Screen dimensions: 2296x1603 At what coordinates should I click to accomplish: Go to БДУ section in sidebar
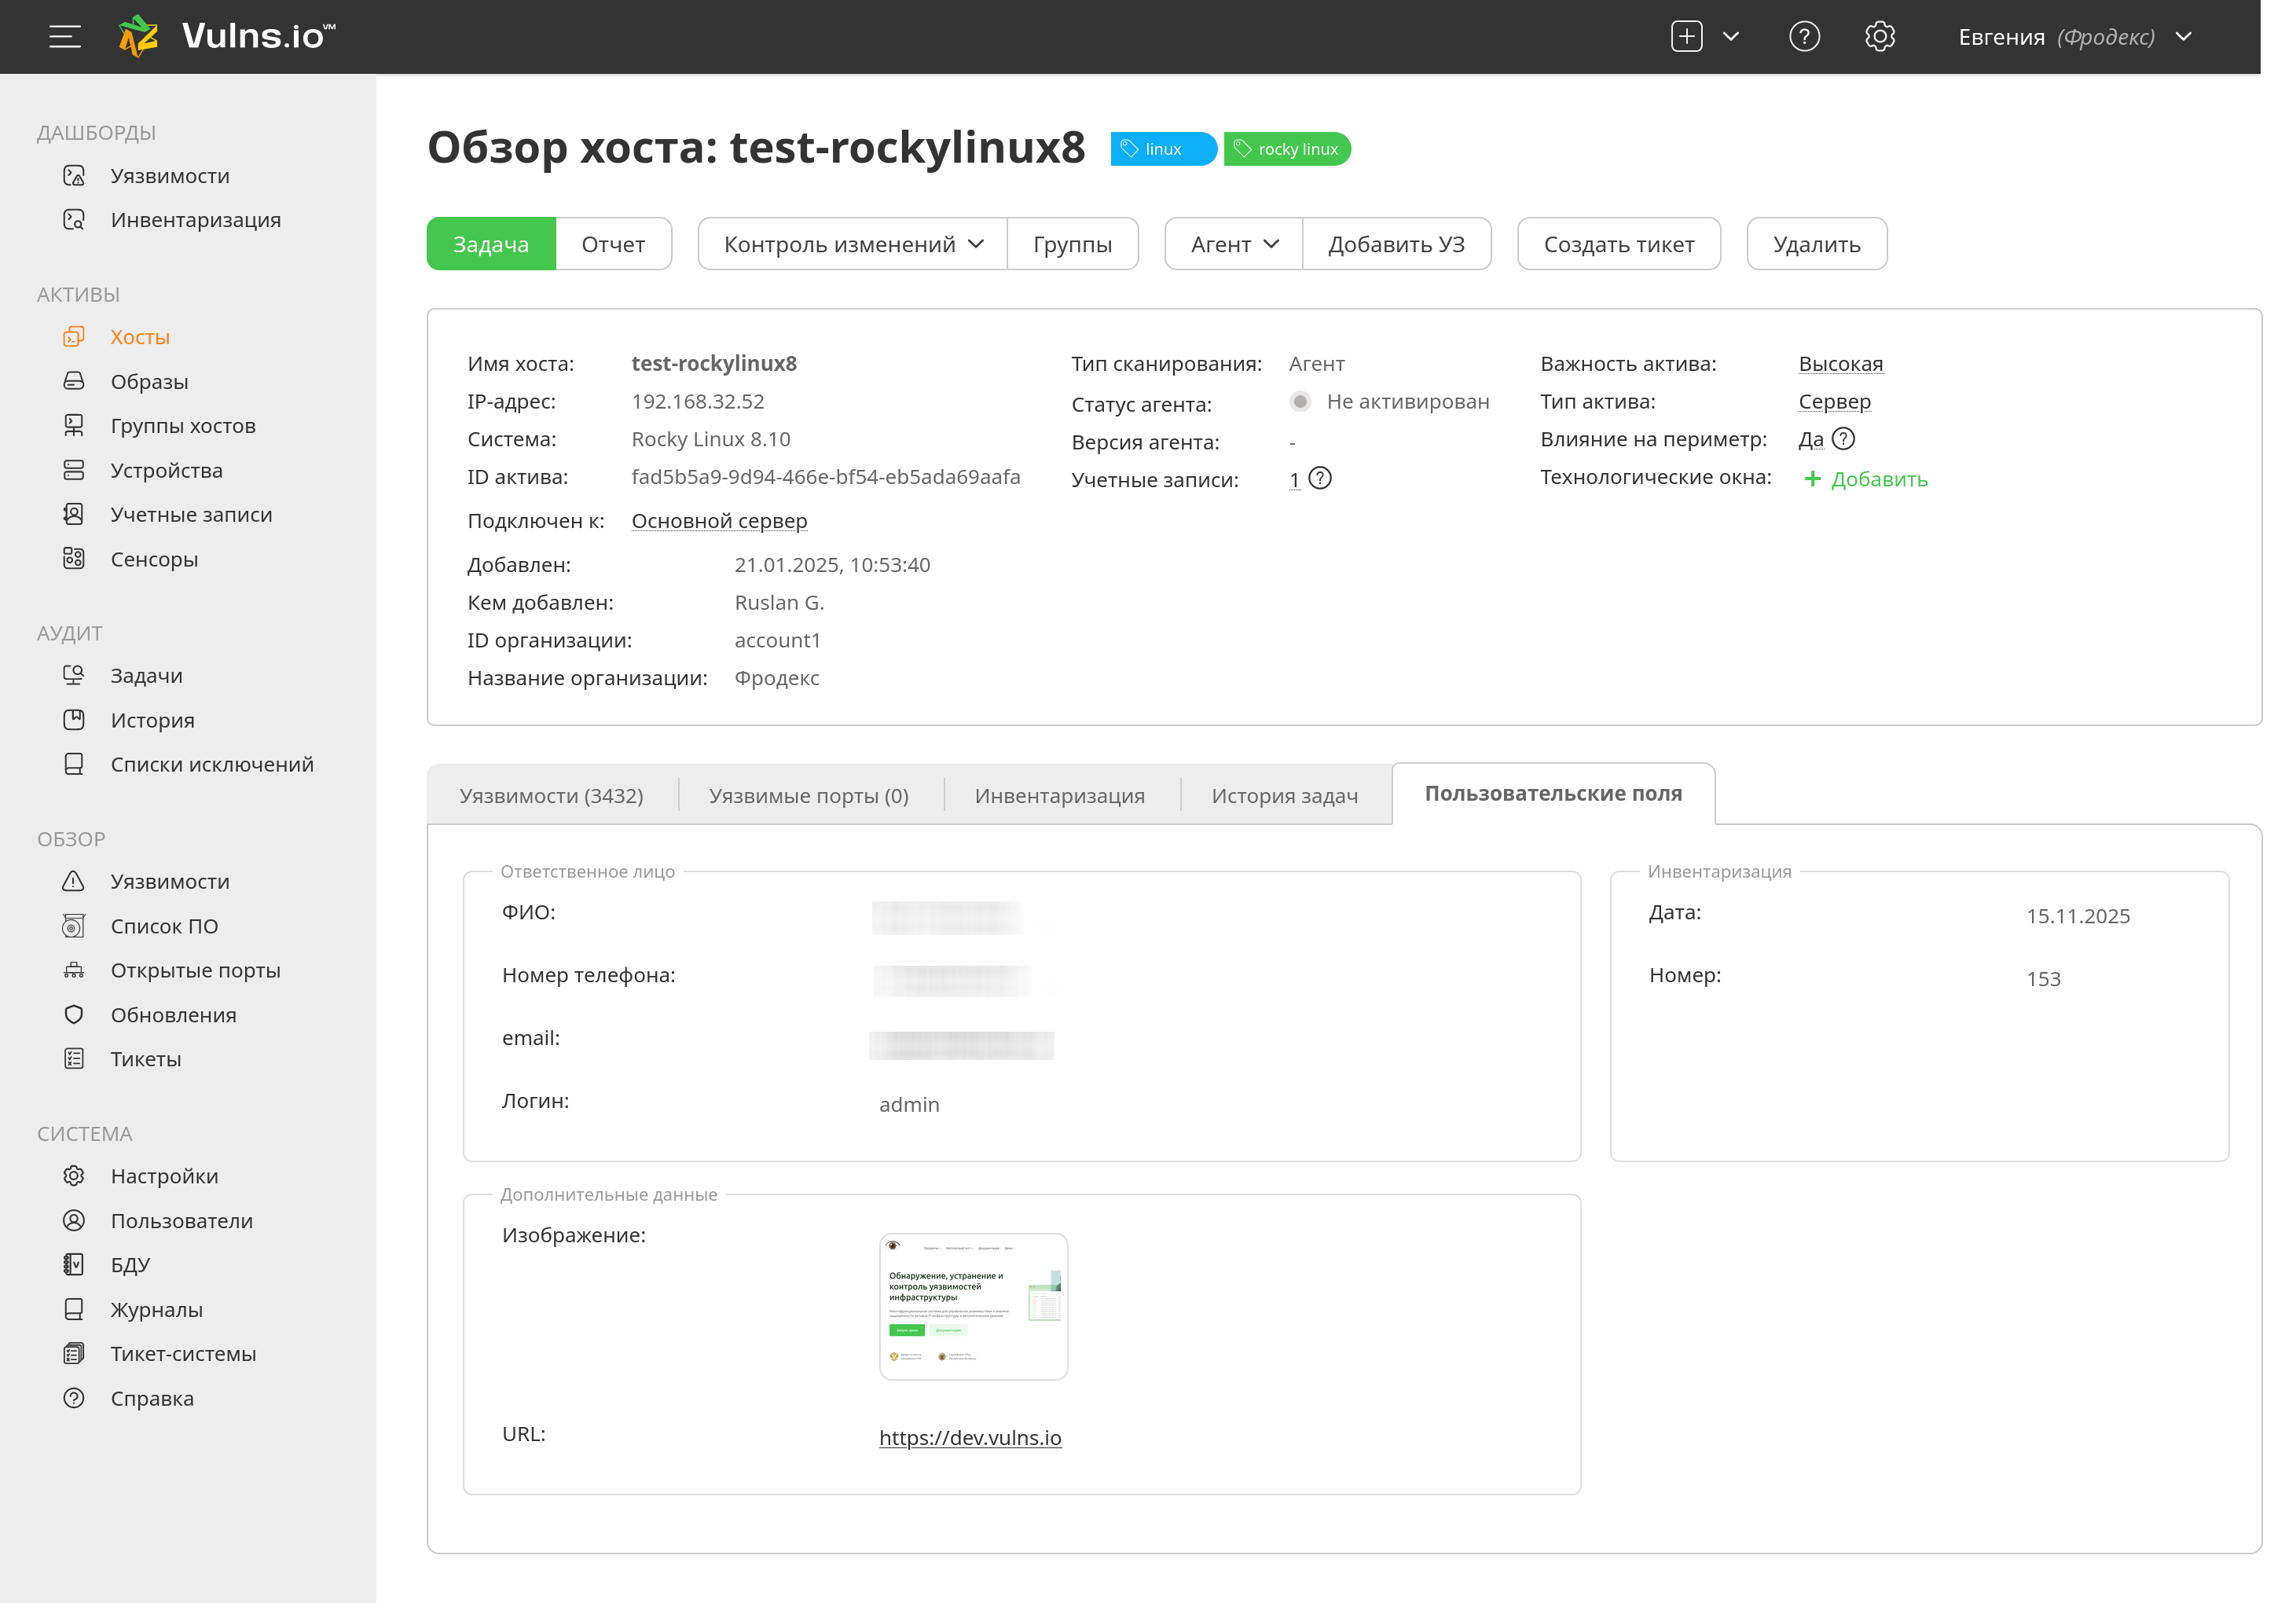130,1264
